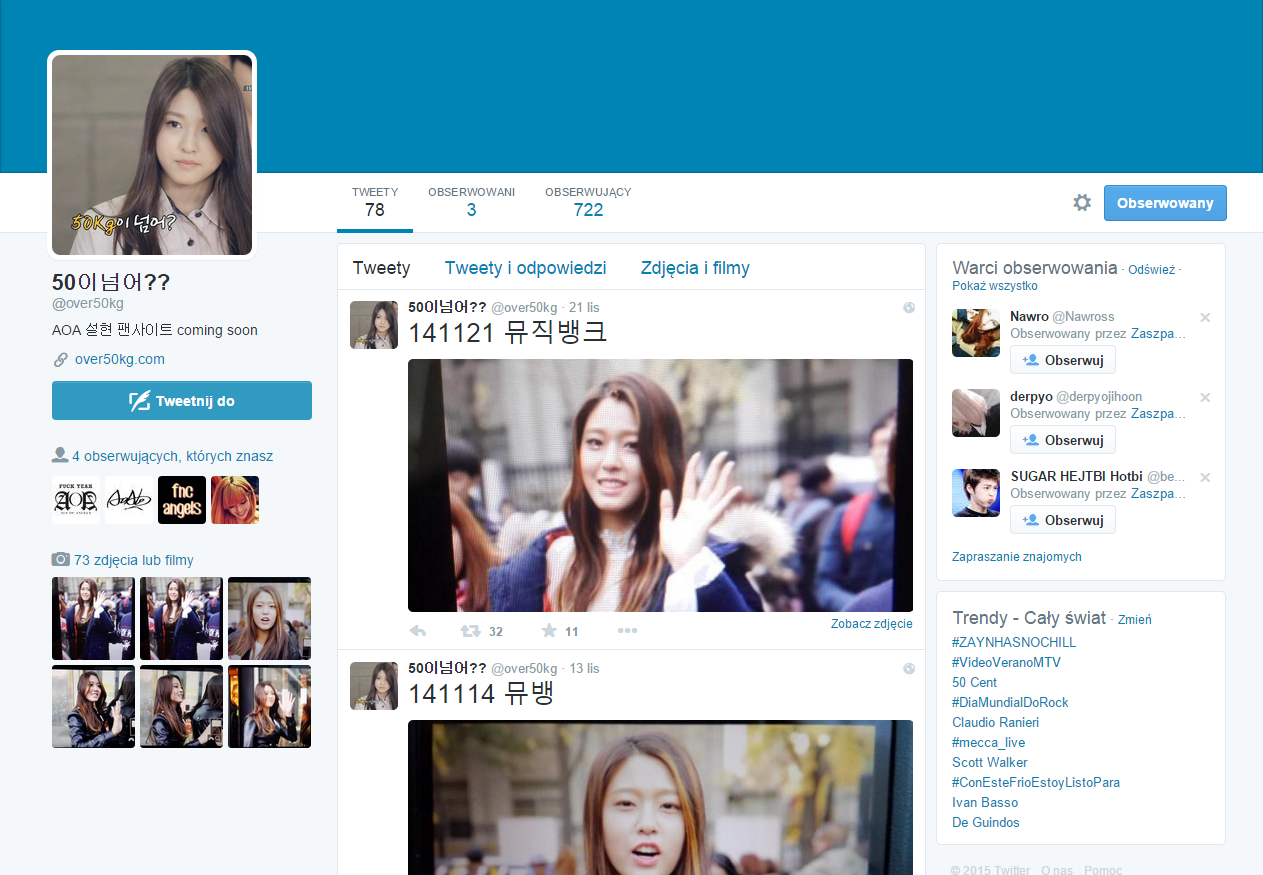
Task: Open the AoA signature follower avatar
Action: (x=129, y=500)
